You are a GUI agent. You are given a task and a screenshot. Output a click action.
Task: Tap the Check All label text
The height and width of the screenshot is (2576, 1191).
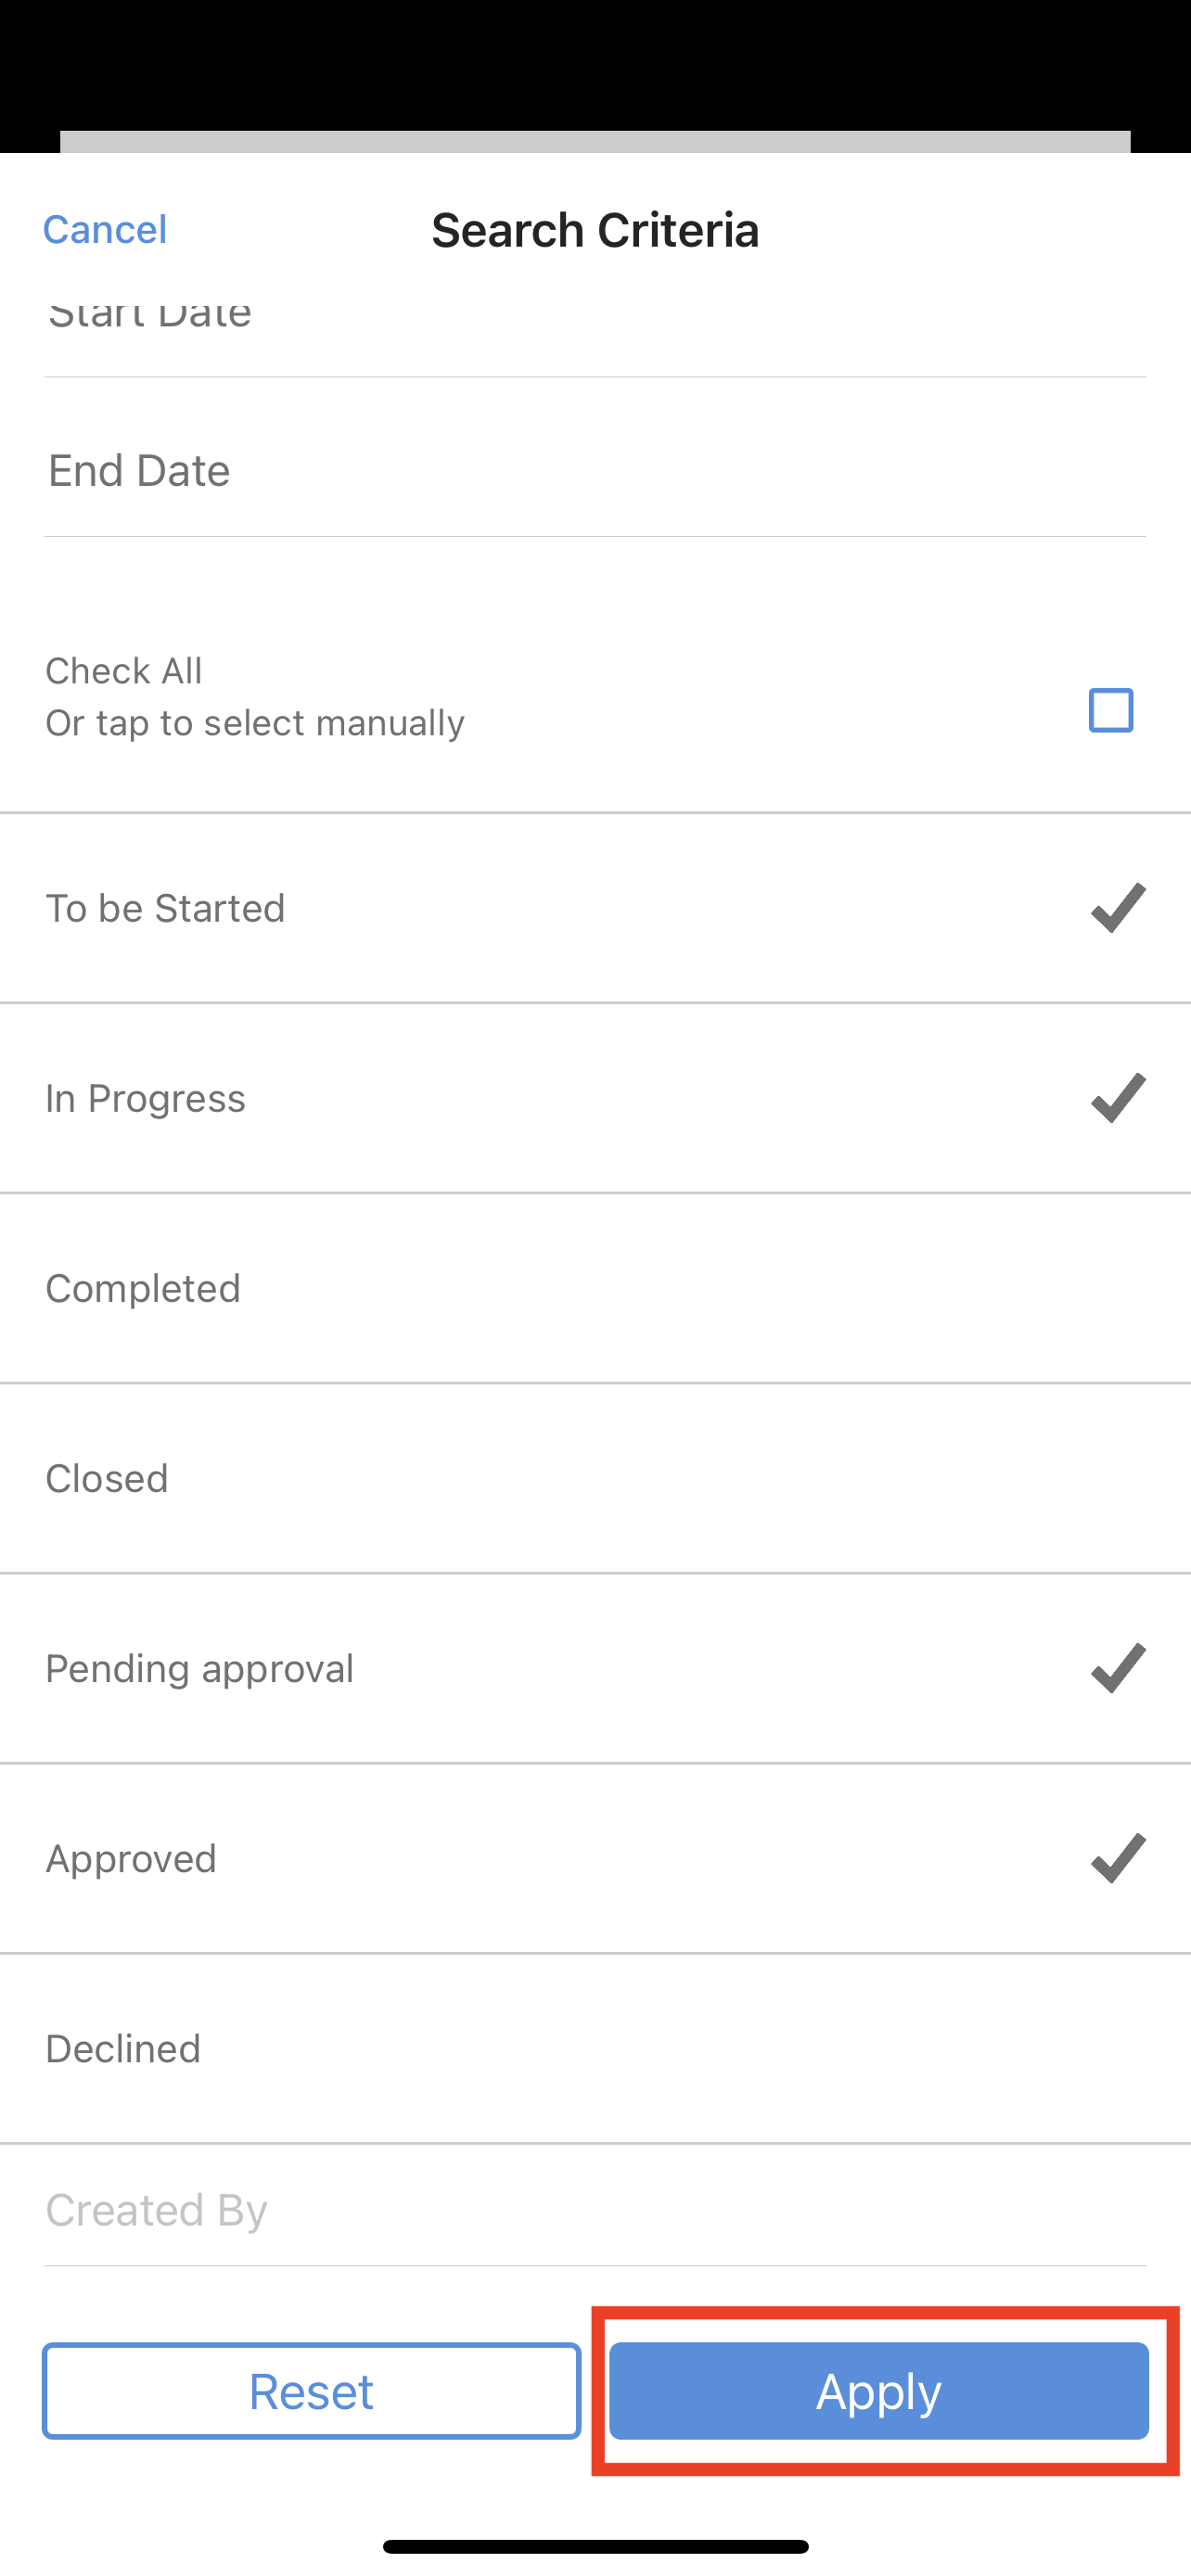click(x=125, y=671)
